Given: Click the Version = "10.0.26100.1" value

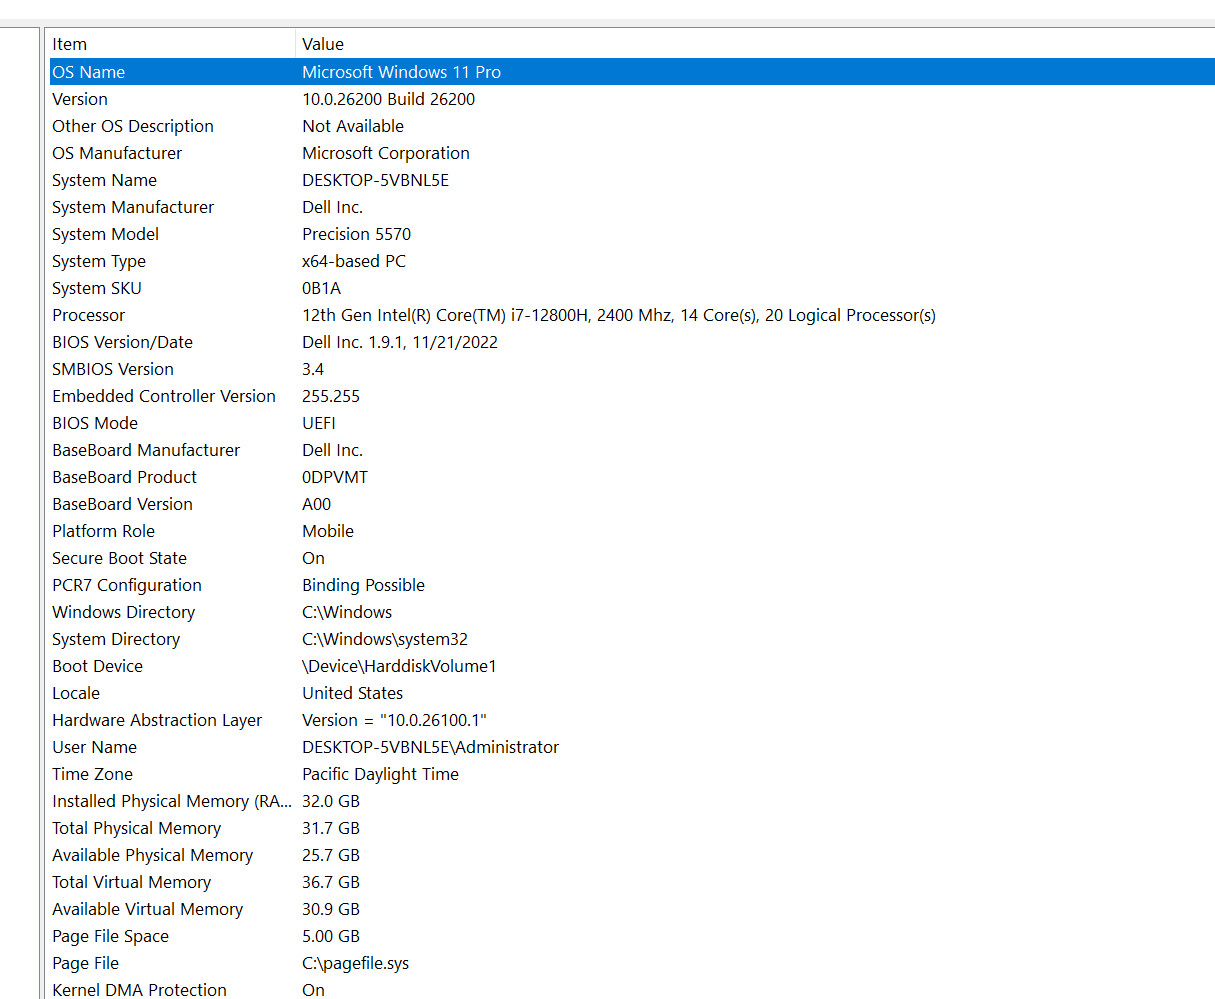Looking at the screenshot, I should [395, 720].
